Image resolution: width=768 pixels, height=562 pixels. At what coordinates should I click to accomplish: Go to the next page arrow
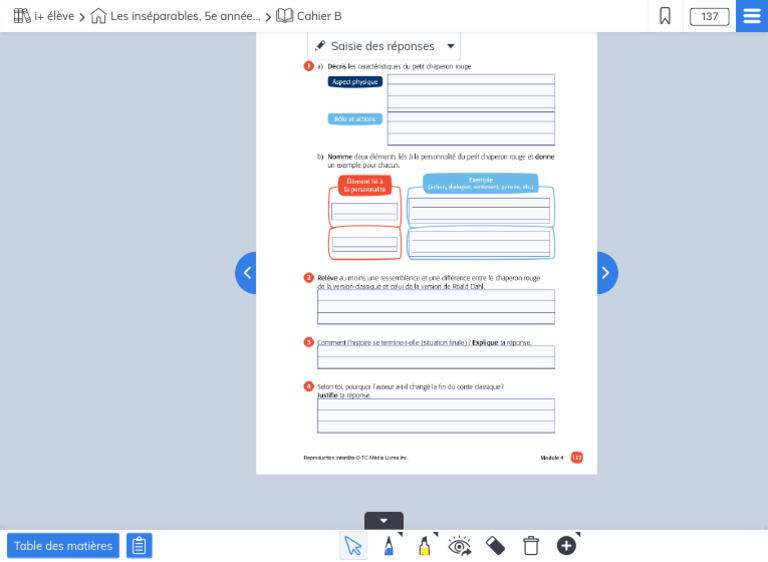[x=607, y=273]
